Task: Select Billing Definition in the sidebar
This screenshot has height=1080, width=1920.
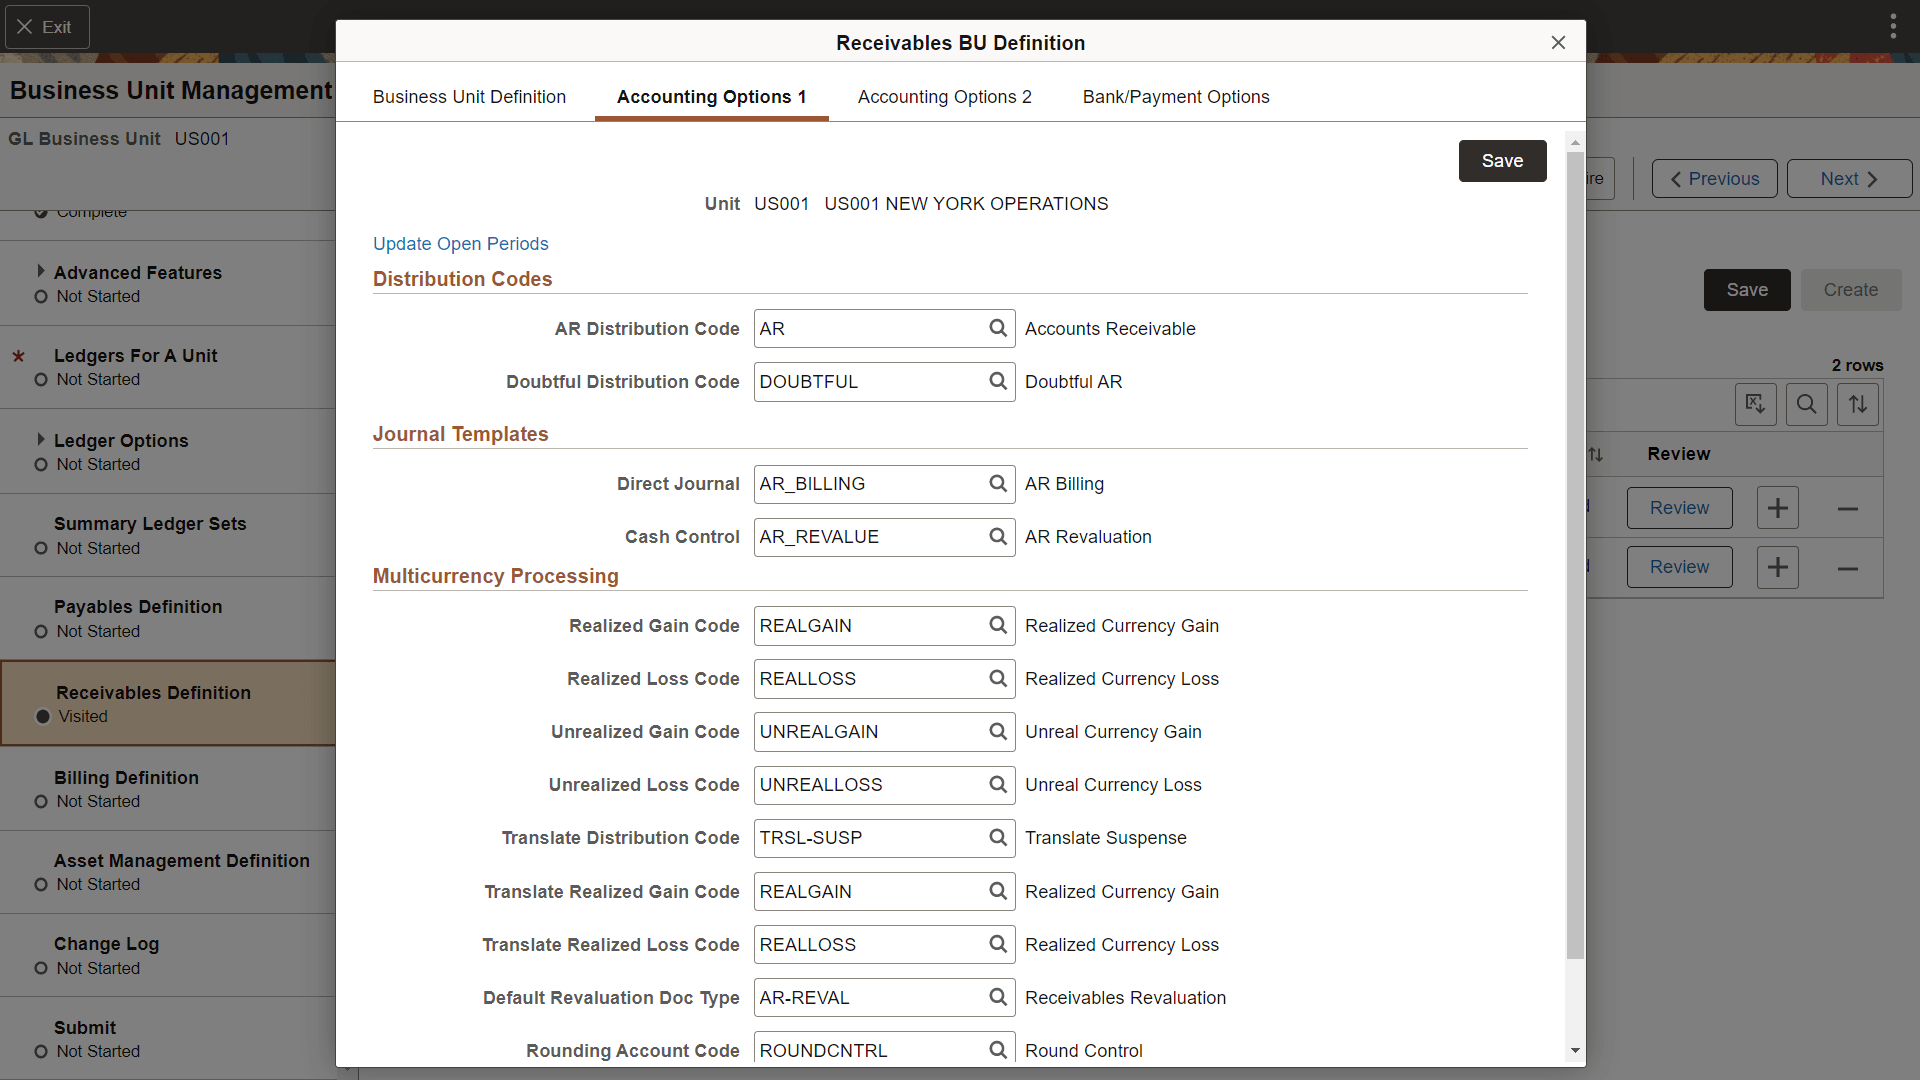Action: pos(126,777)
